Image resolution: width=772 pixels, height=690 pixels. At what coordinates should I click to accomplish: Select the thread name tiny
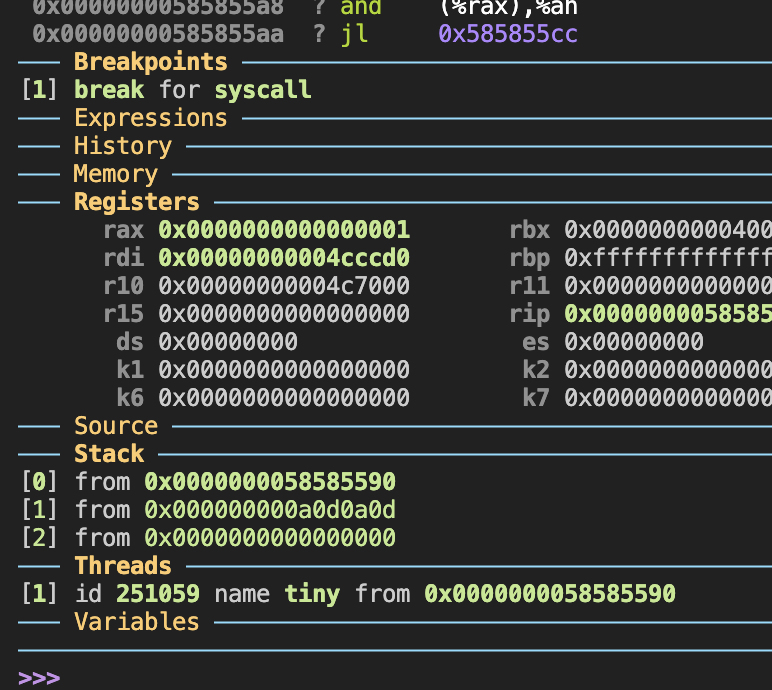click(x=312, y=594)
